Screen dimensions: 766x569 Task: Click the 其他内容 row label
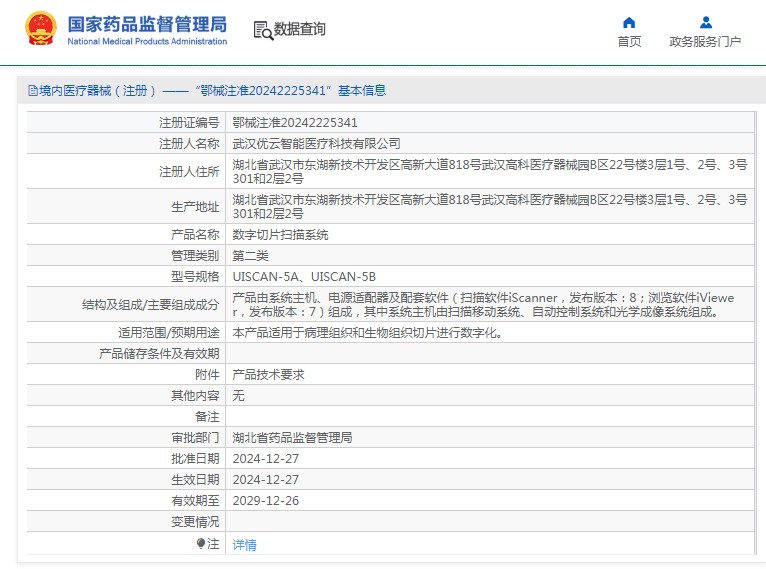[195, 396]
